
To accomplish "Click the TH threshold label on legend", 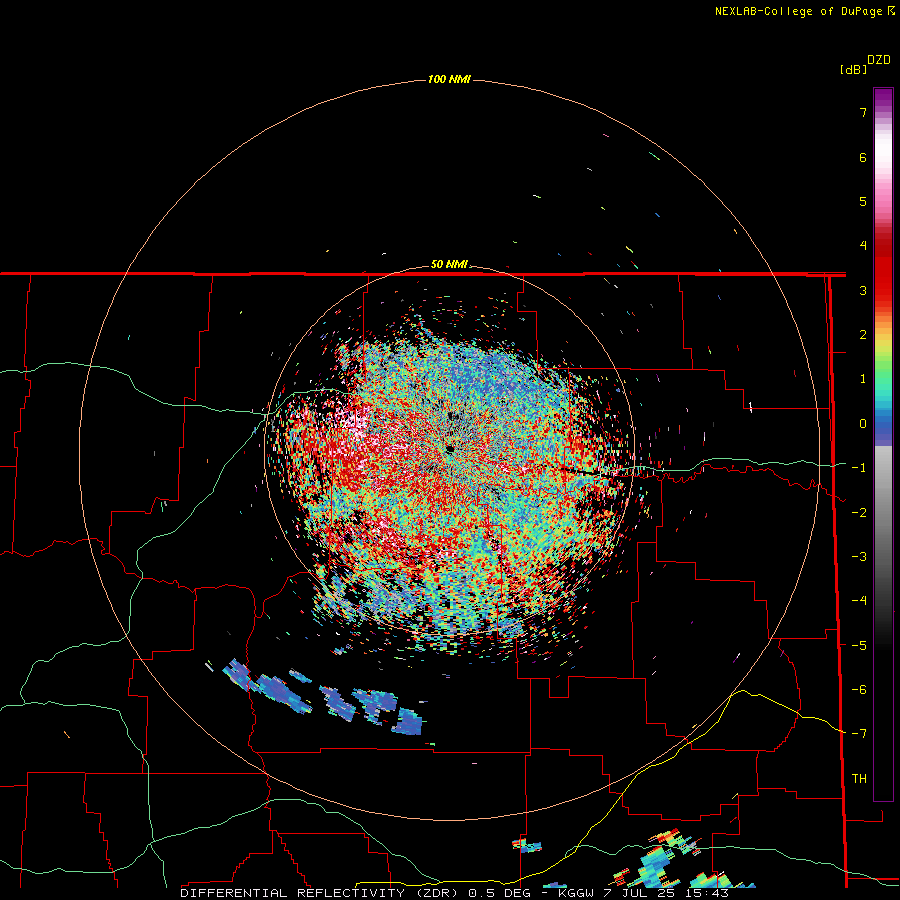I will point(859,779).
